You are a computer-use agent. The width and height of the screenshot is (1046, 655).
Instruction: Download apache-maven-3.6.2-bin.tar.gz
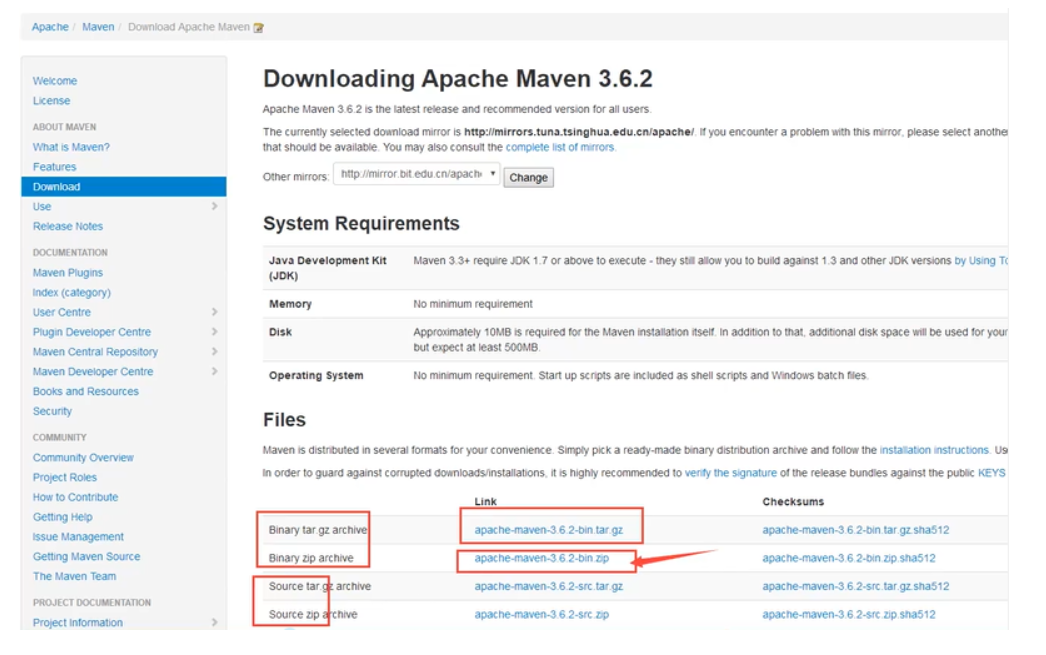click(x=548, y=530)
